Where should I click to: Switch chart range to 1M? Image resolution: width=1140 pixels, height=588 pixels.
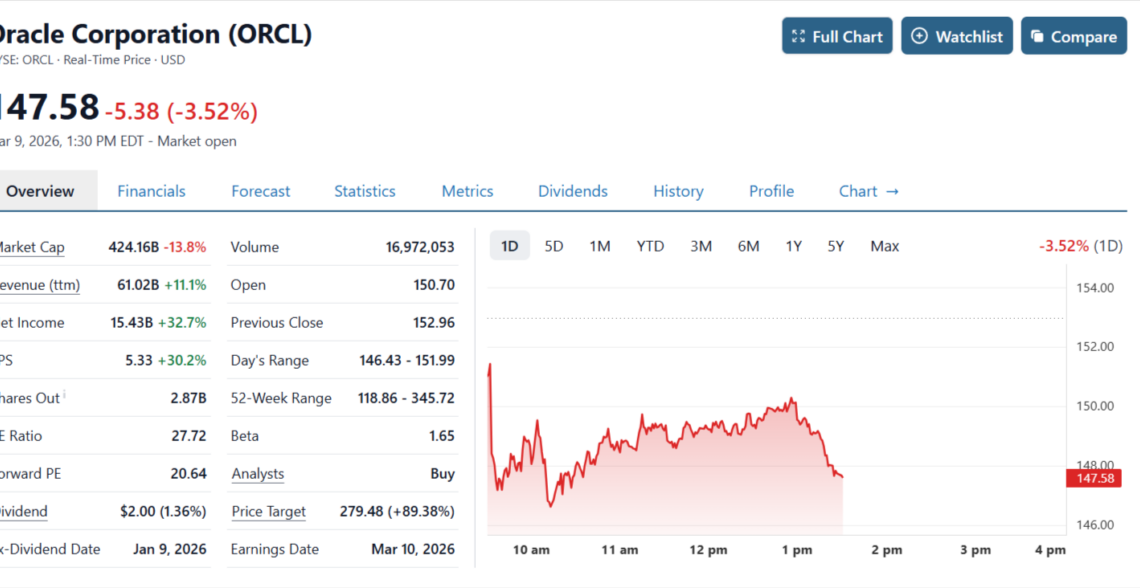[x=600, y=246]
